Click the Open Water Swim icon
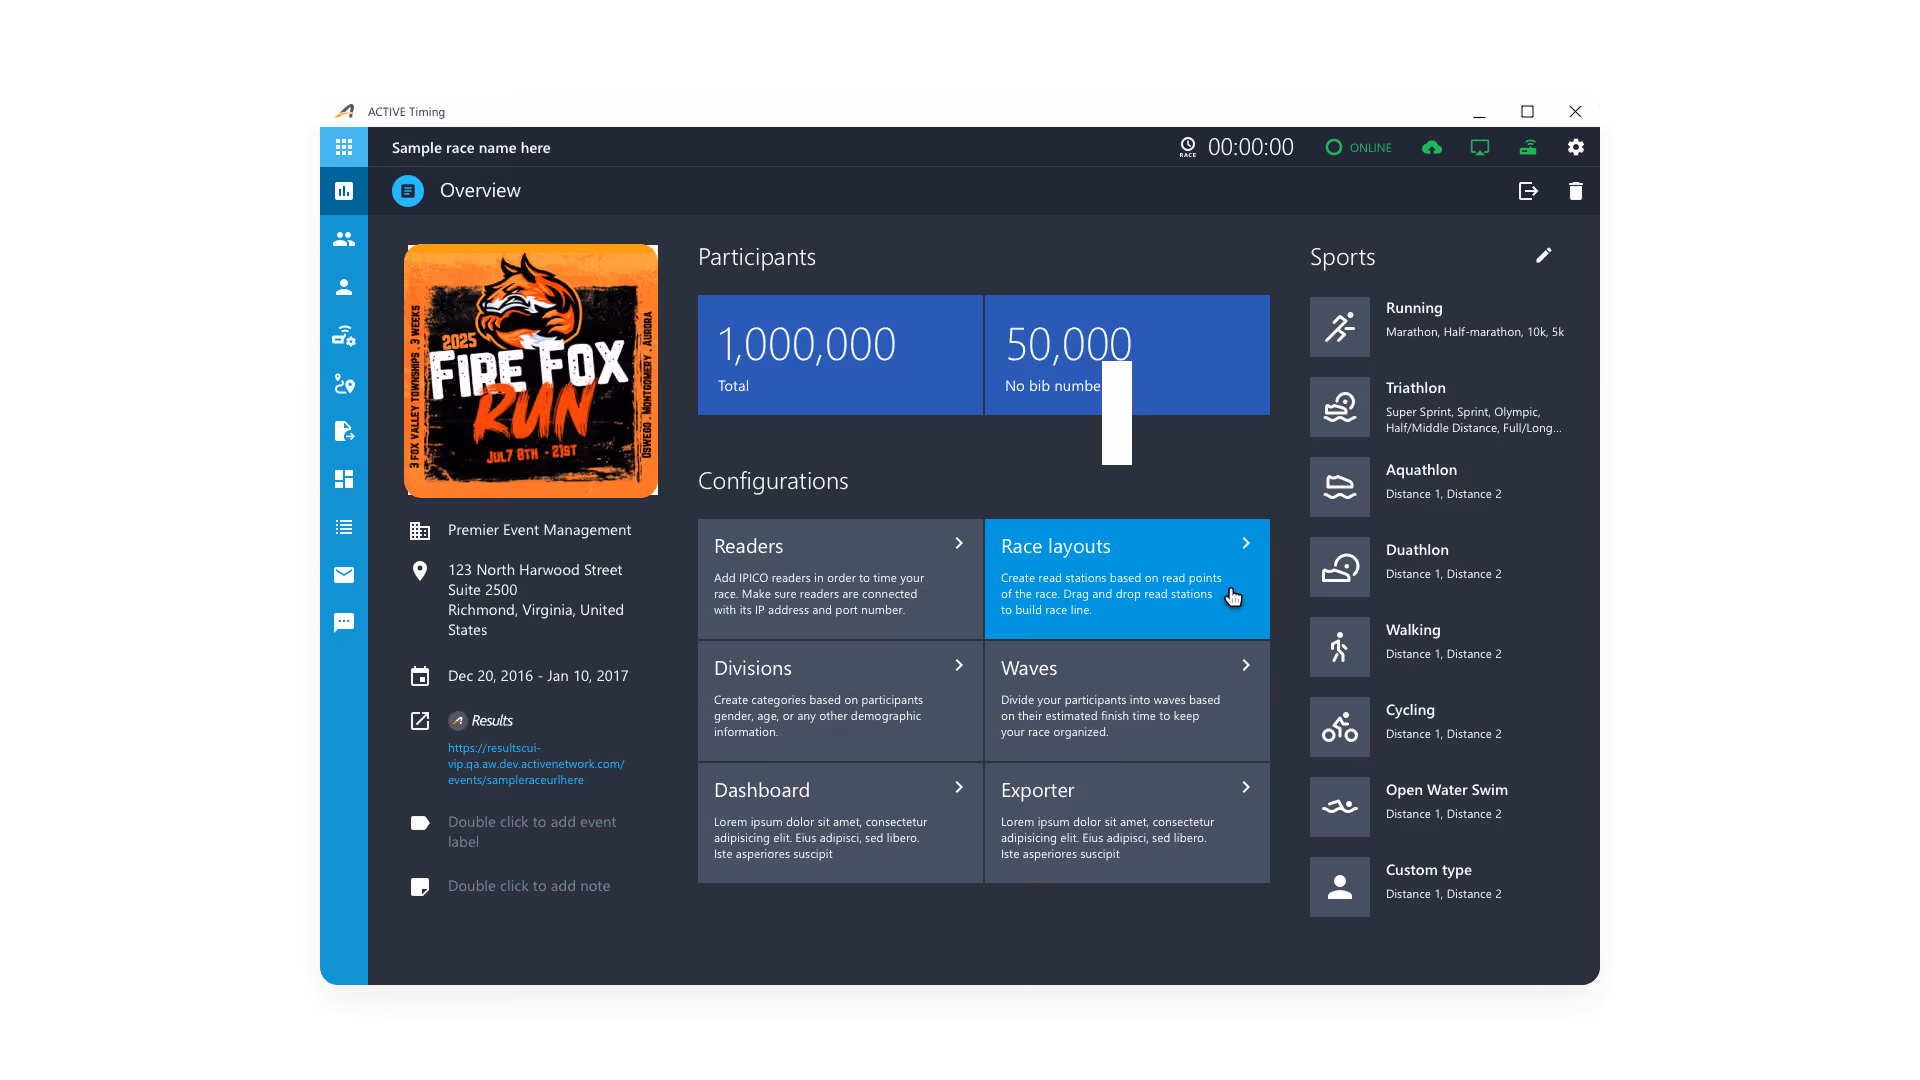The width and height of the screenshot is (1920, 1080). tap(1340, 807)
